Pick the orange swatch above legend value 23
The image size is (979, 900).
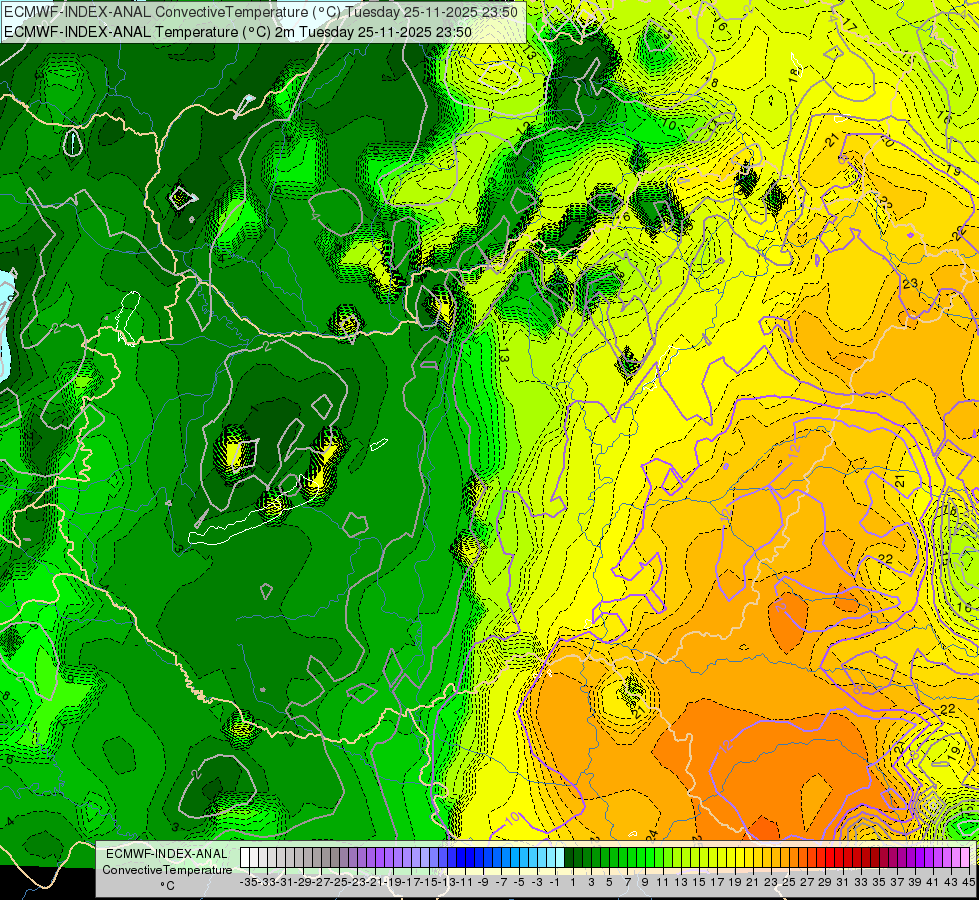click(x=767, y=858)
